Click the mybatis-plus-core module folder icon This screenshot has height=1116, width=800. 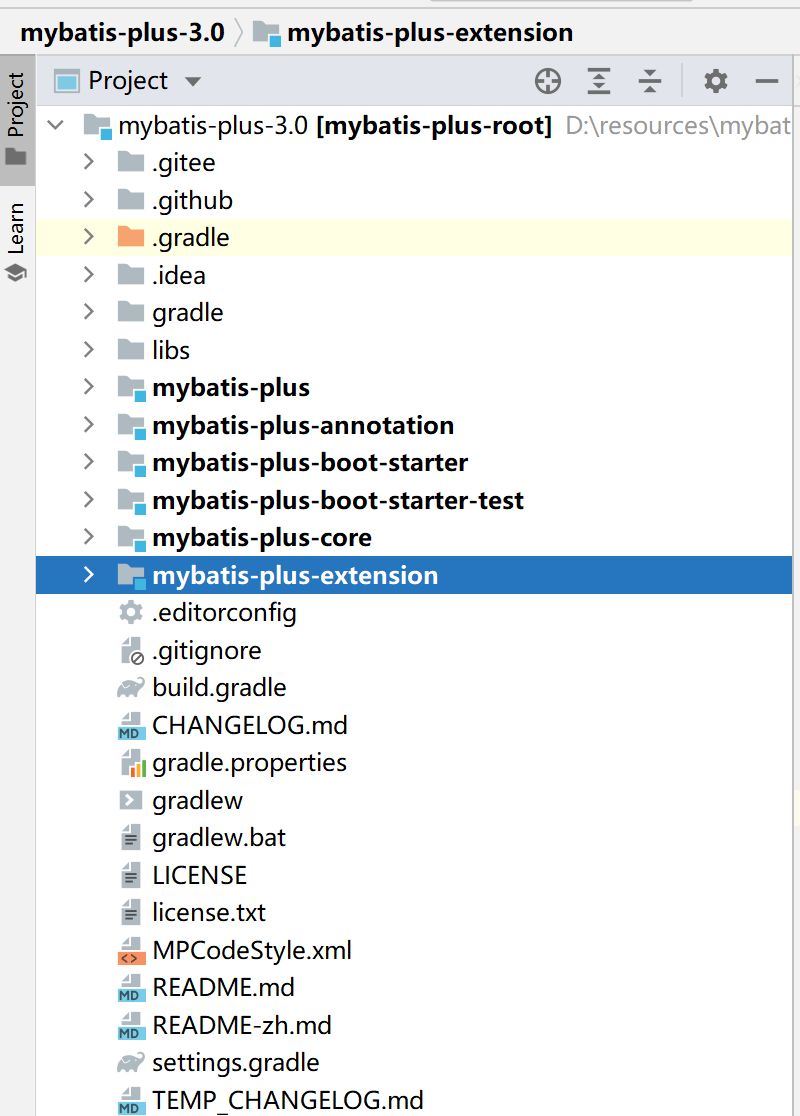(132, 537)
